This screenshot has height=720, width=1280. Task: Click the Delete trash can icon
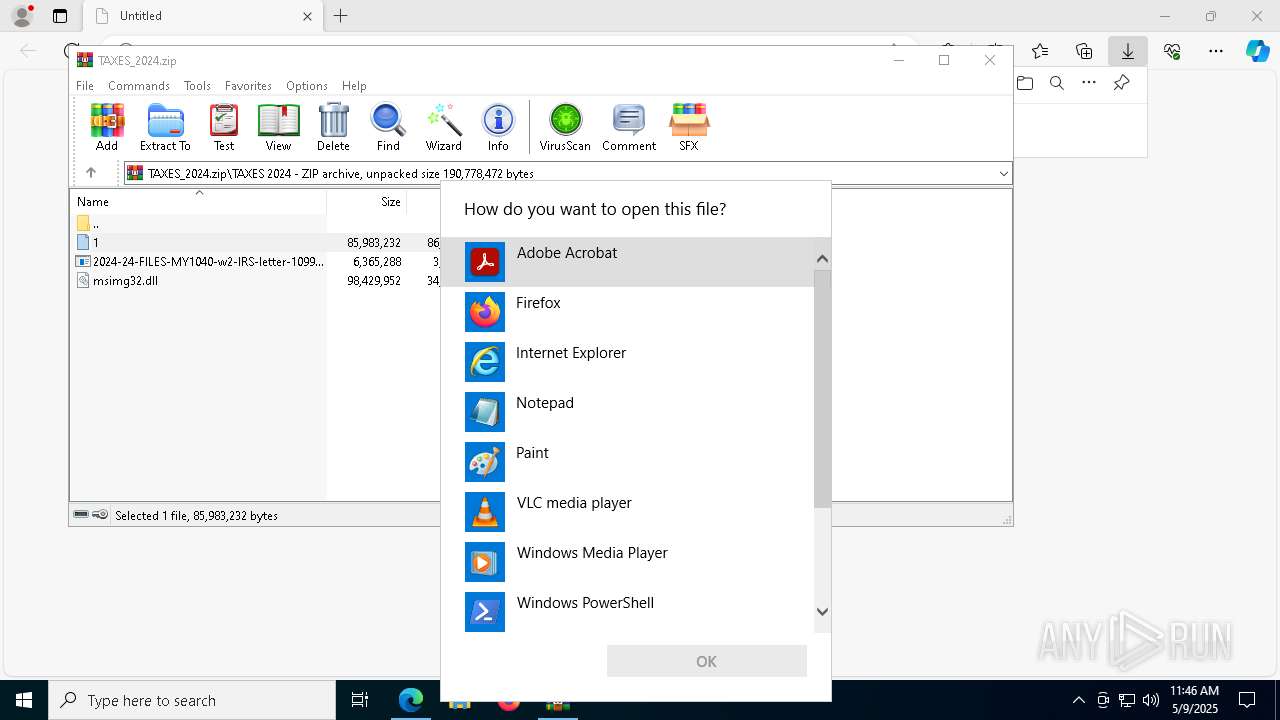(x=333, y=127)
